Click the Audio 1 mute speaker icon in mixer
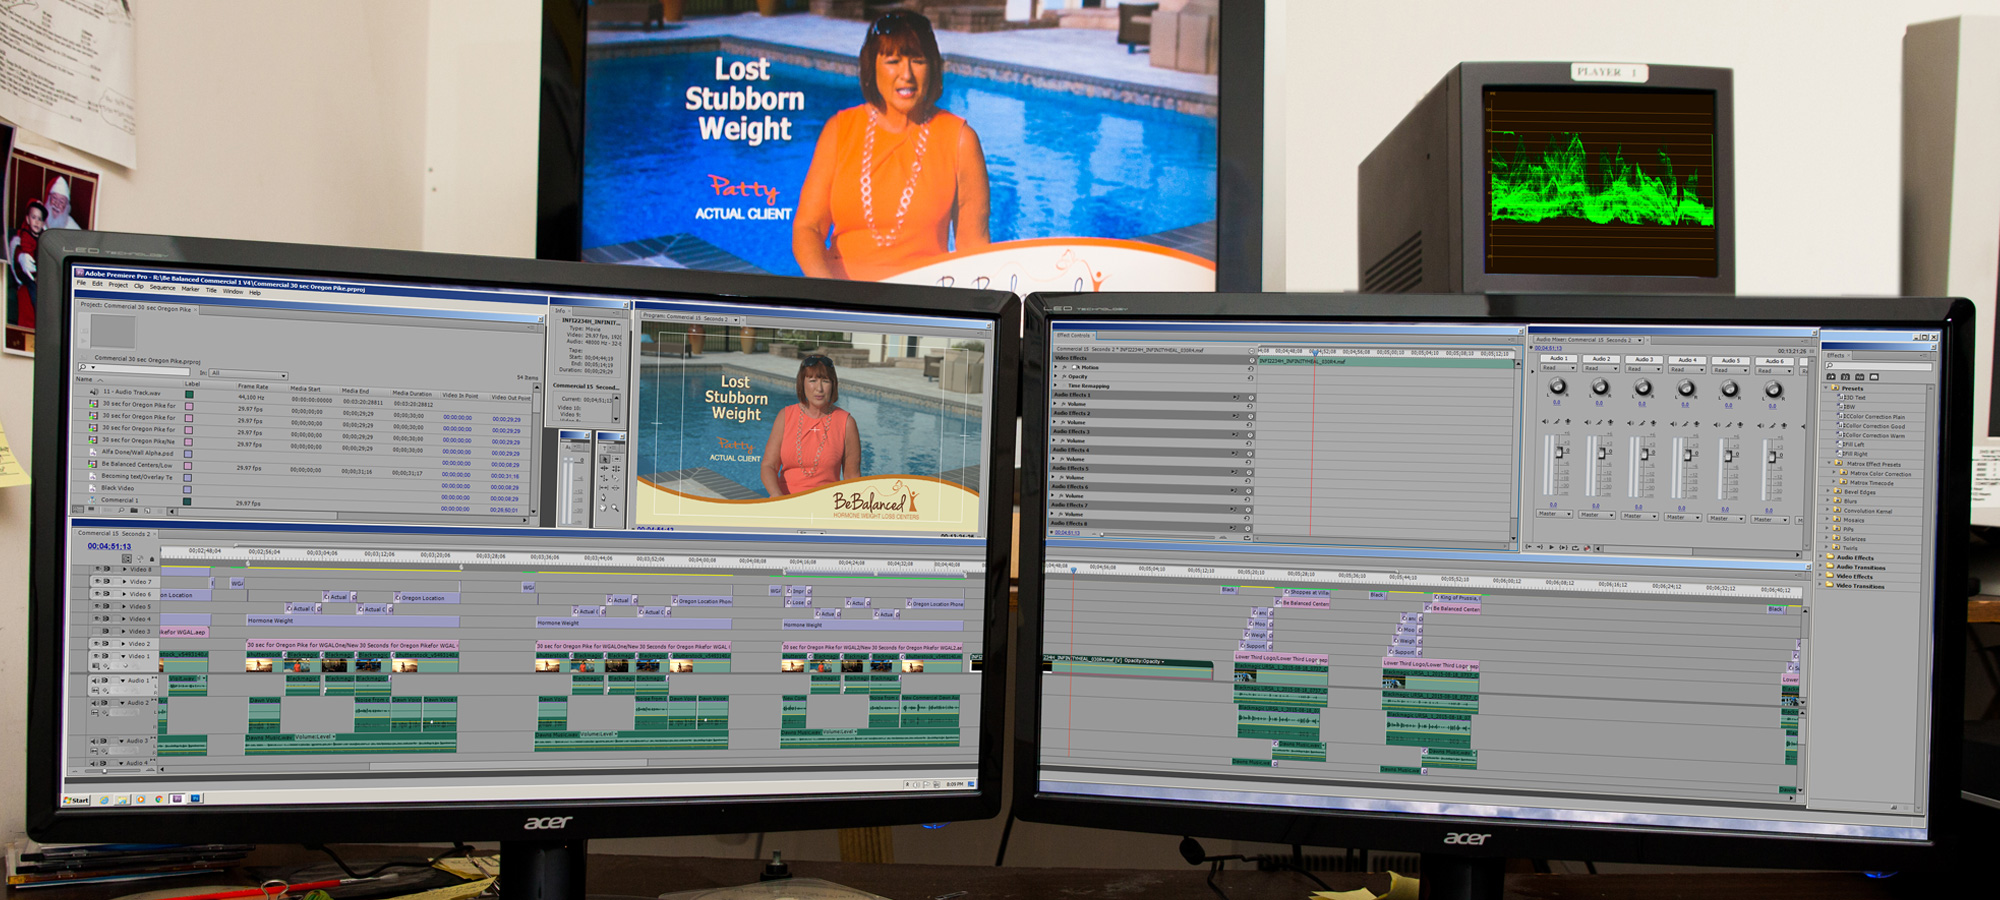Image resolution: width=2000 pixels, height=900 pixels. click(x=1546, y=423)
